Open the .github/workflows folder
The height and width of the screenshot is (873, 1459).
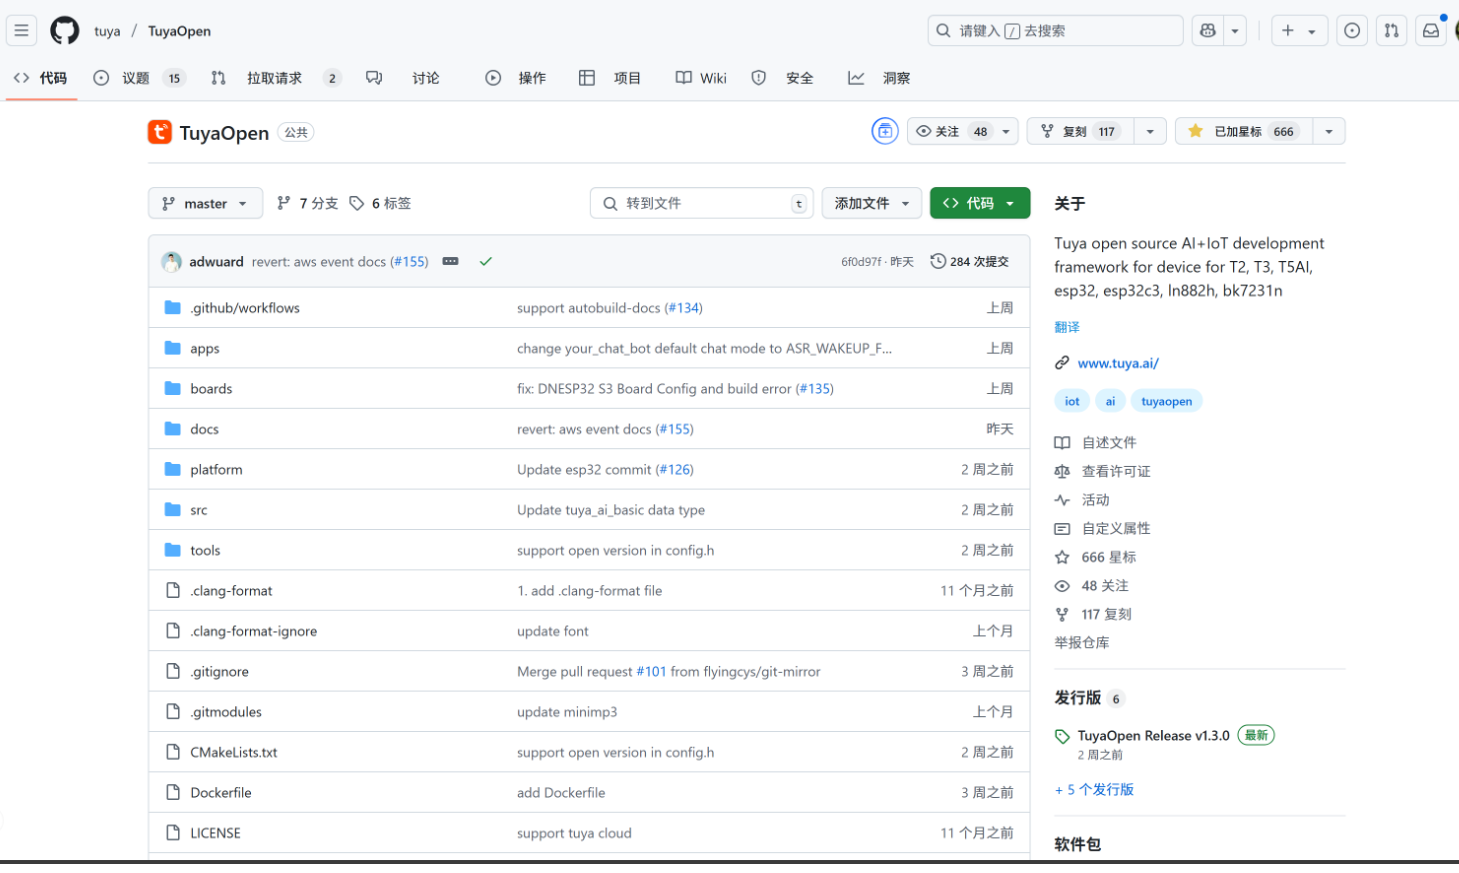tap(245, 308)
